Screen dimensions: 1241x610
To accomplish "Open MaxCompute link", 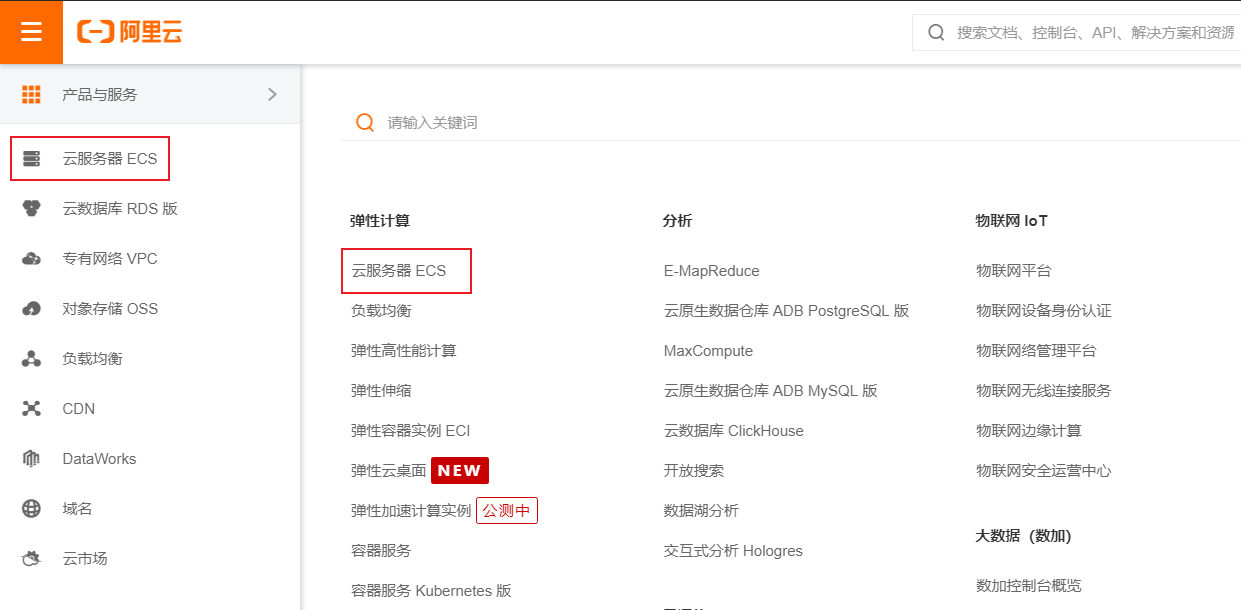I will (708, 350).
